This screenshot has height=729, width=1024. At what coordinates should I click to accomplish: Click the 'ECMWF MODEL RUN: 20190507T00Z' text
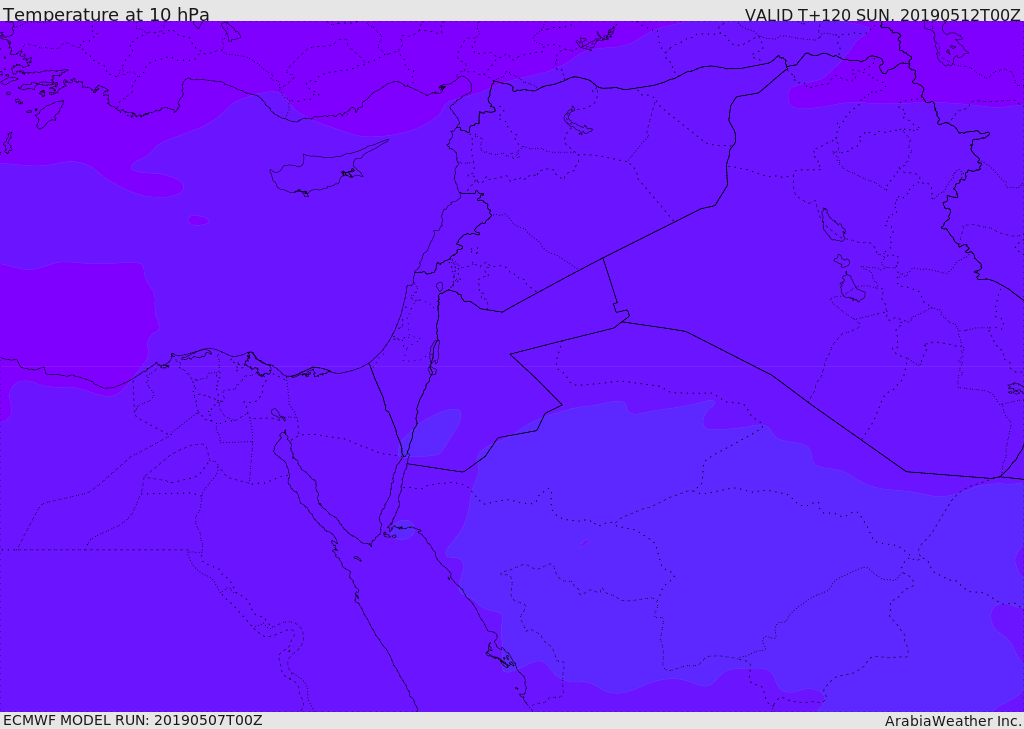click(x=133, y=720)
